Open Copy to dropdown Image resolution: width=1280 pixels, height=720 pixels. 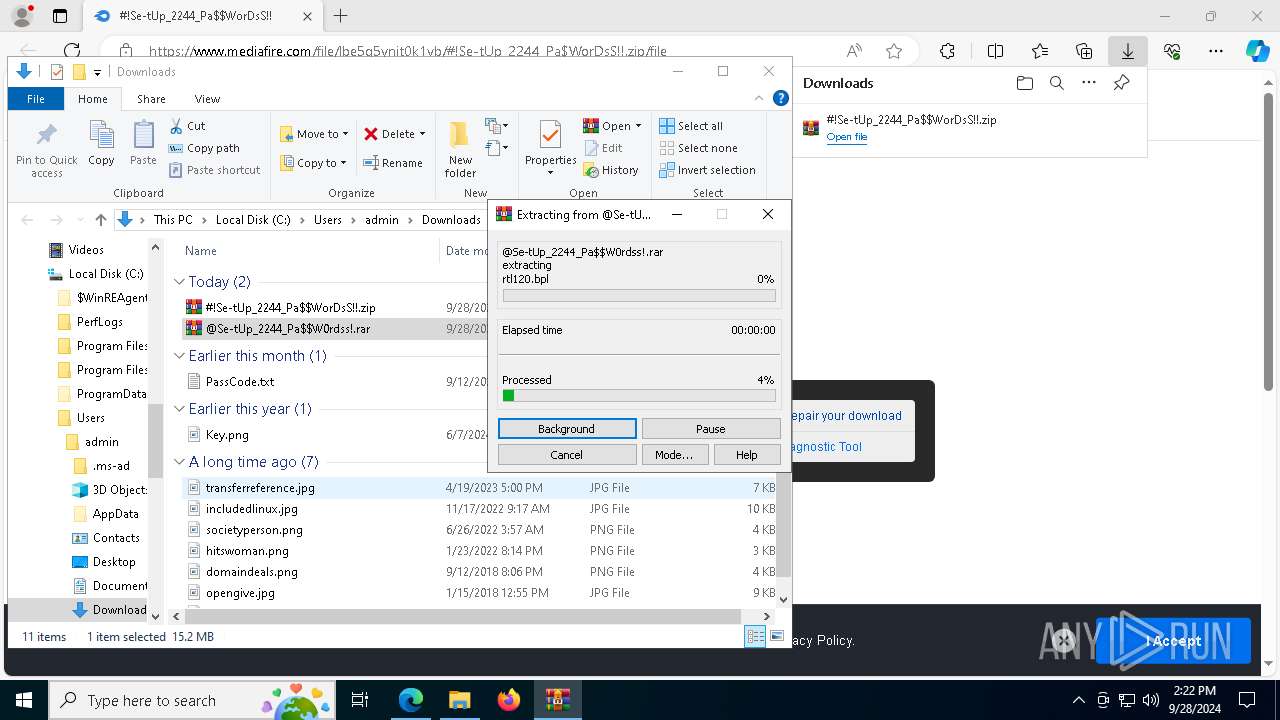313,163
